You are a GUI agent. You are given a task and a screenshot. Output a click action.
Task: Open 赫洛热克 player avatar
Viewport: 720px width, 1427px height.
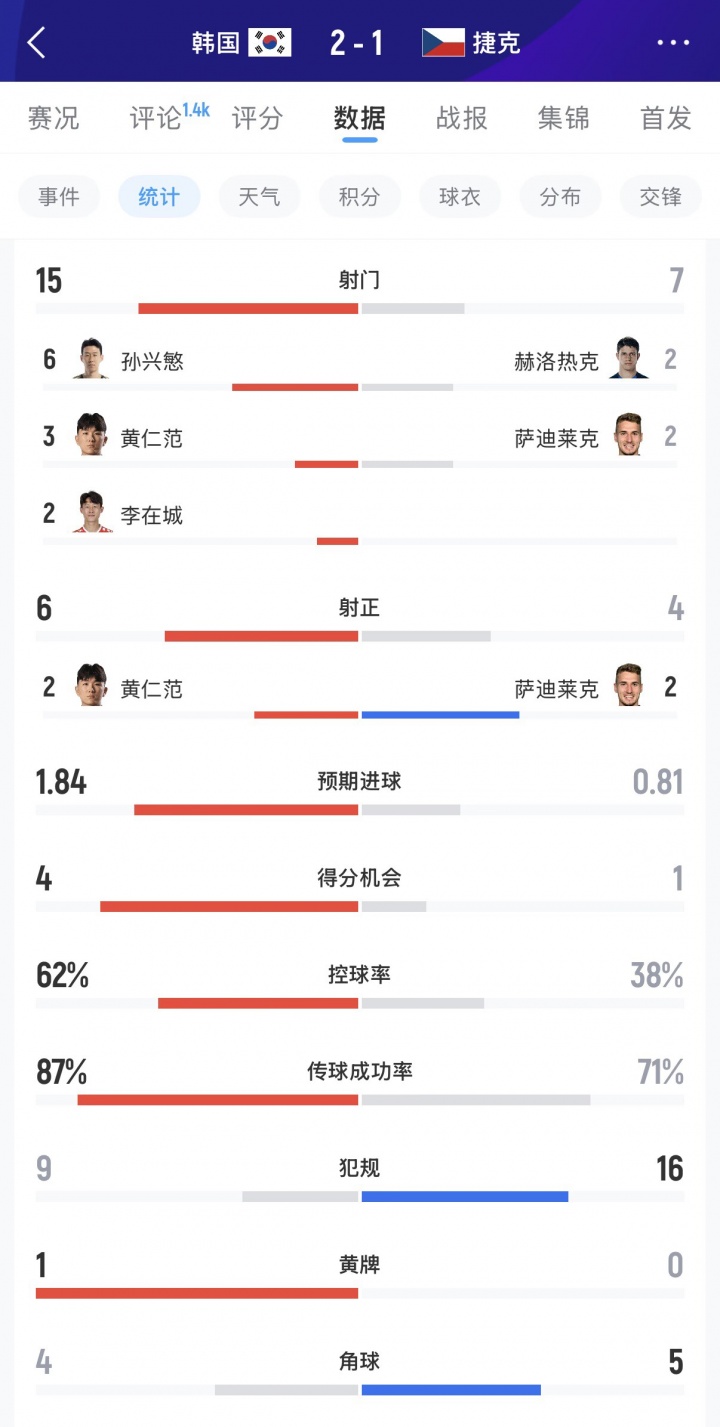[x=630, y=358]
